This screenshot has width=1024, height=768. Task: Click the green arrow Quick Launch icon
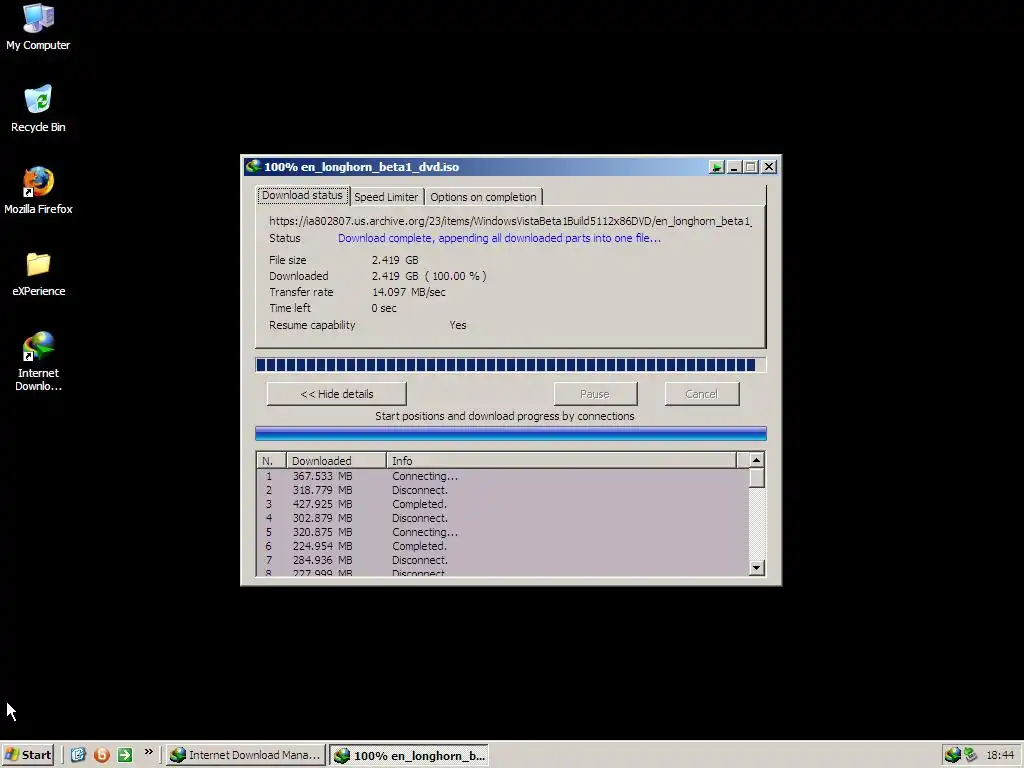pos(125,755)
